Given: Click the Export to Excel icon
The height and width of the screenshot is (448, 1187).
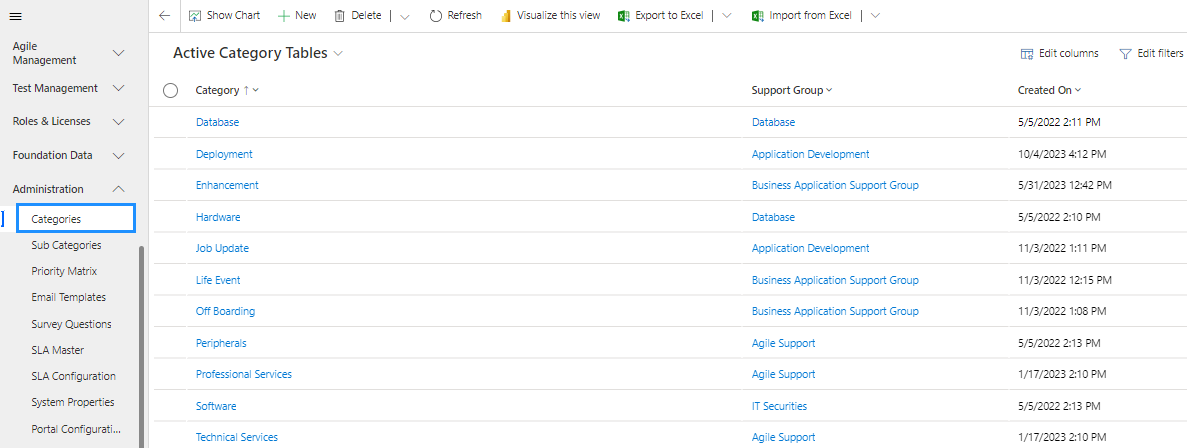Looking at the screenshot, I should tap(625, 16).
